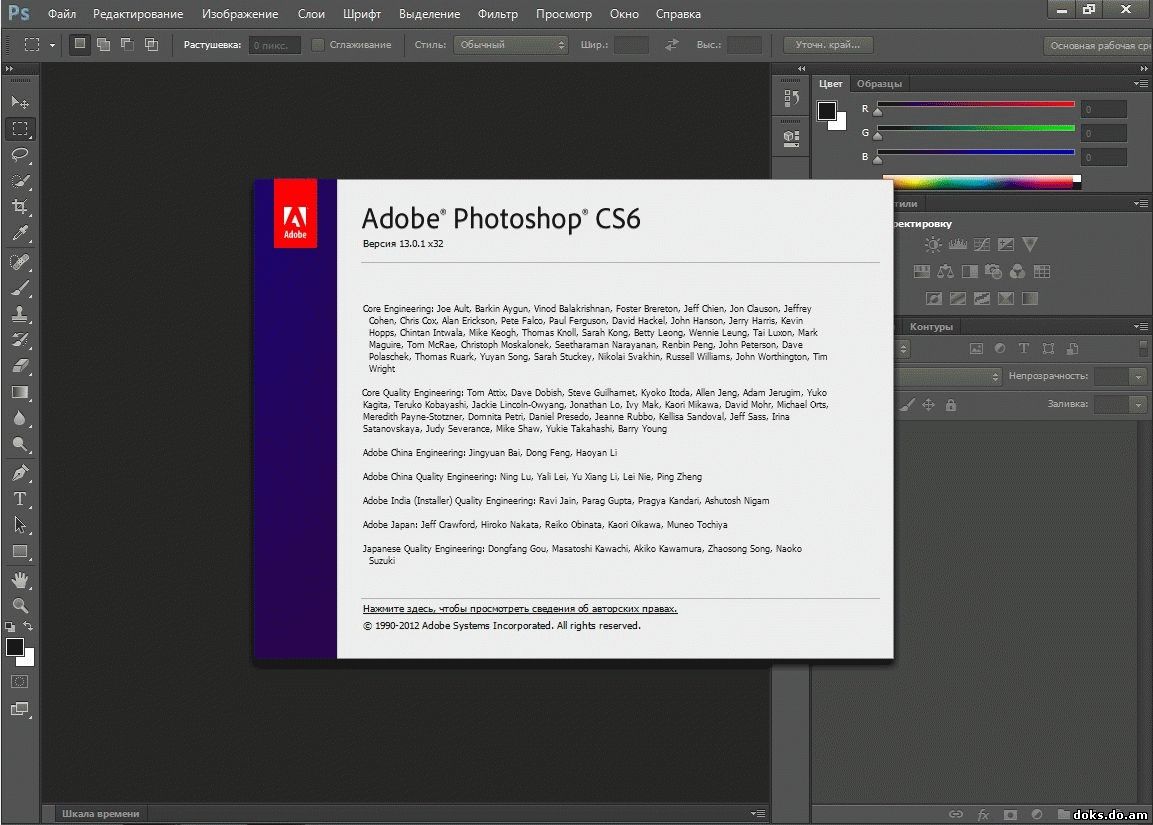Viewport: 1153px width, 825px height.
Task: Select the Rectangle shape tool
Action: pyautogui.click(x=20, y=551)
